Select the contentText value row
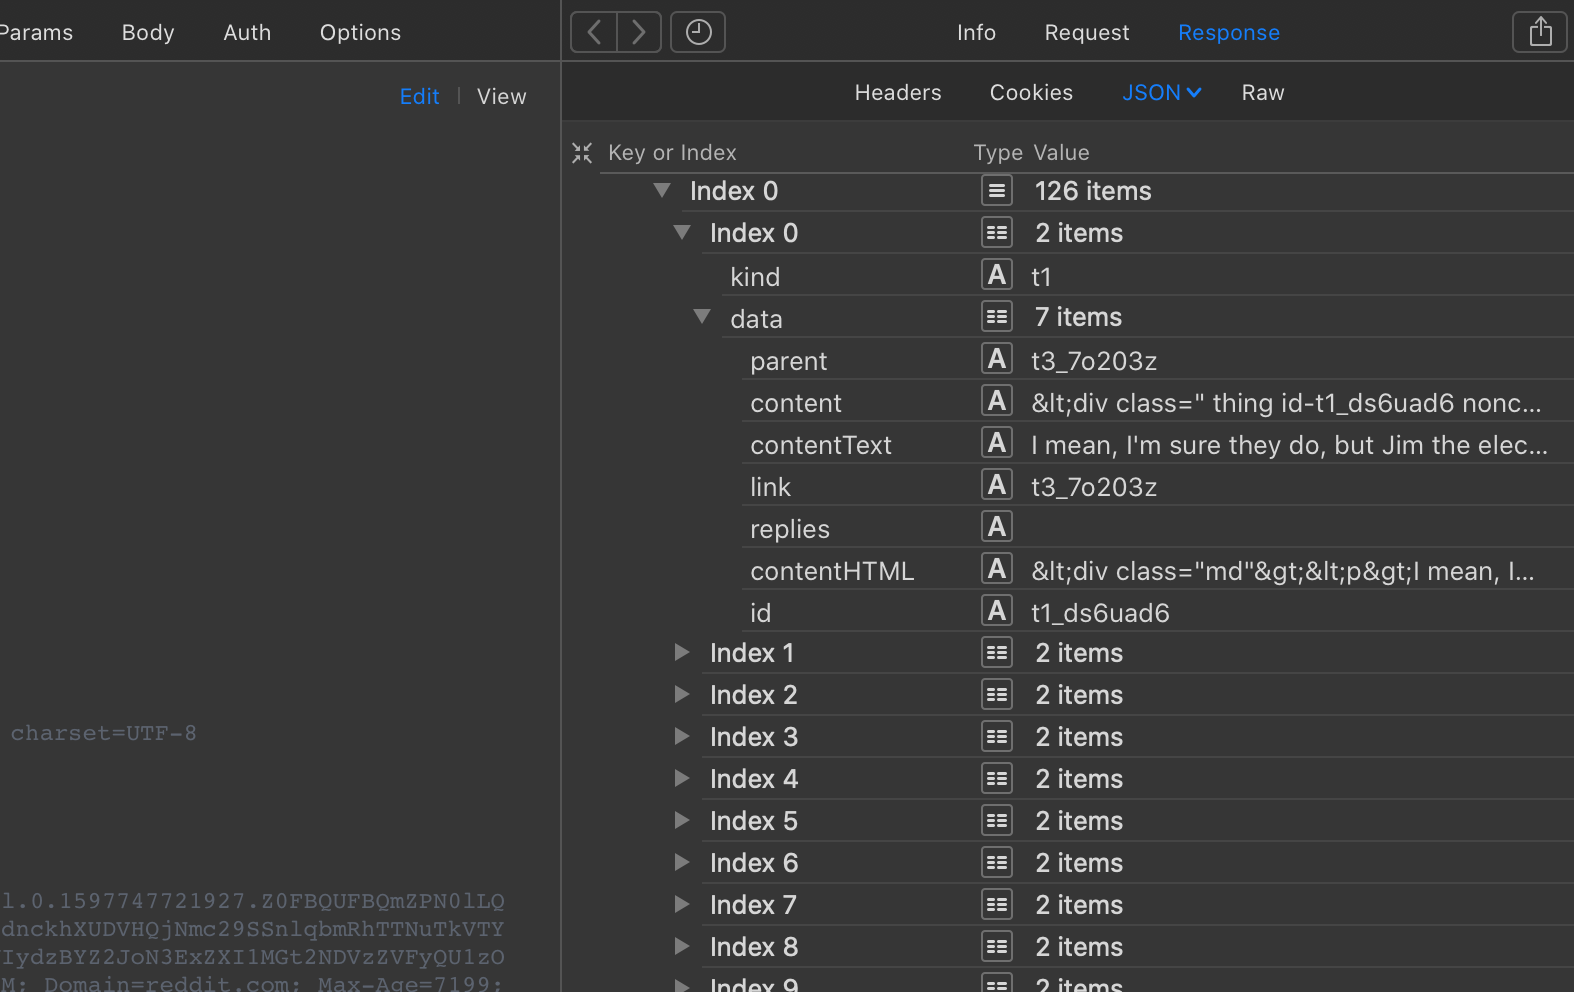Image resolution: width=1574 pixels, height=992 pixels. tap(1289, 445)
